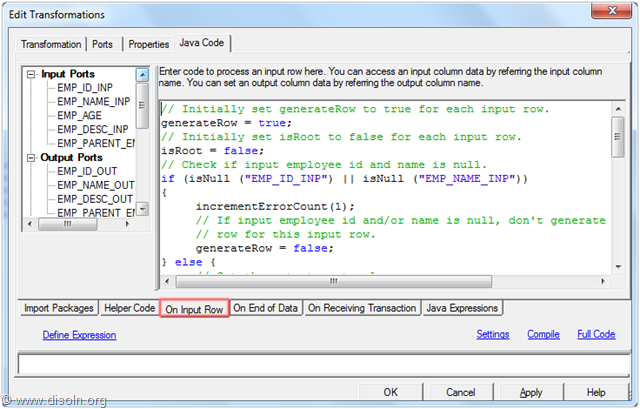Open the Helper Code tab
640x409 pixels.
129,308
